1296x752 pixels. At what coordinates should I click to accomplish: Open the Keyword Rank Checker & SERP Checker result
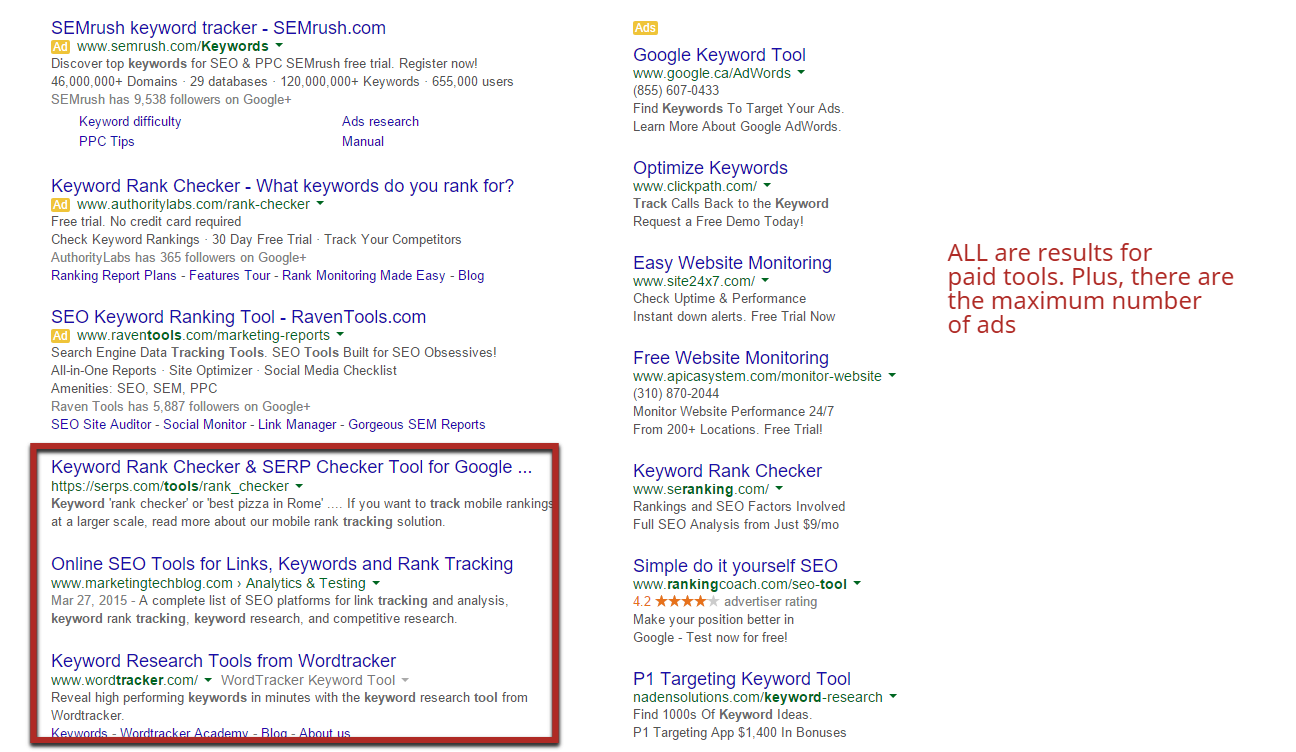(291, 467)
